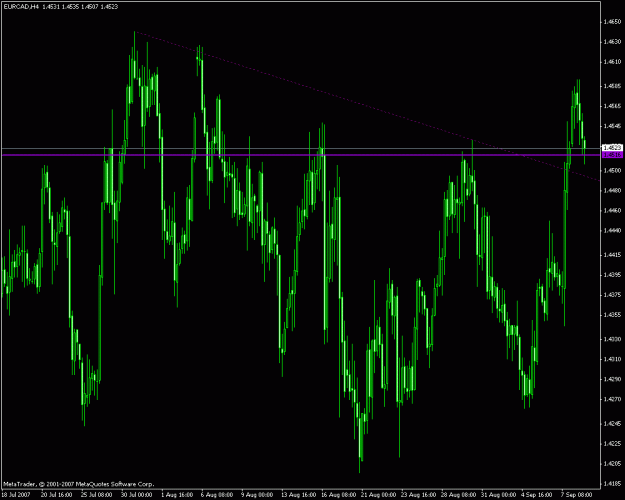Click the 1.4630 price axis label

[612, 41]
